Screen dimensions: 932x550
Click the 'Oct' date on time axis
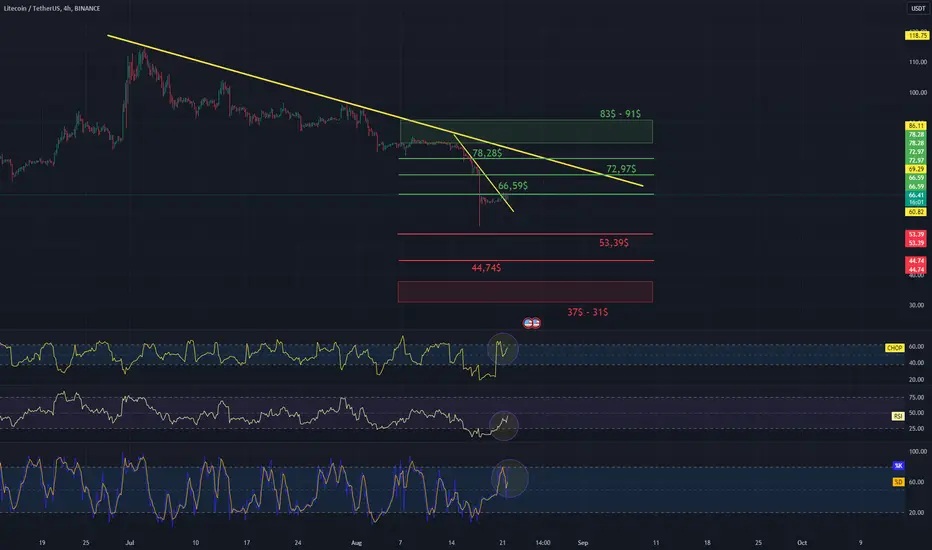(802, 542)
